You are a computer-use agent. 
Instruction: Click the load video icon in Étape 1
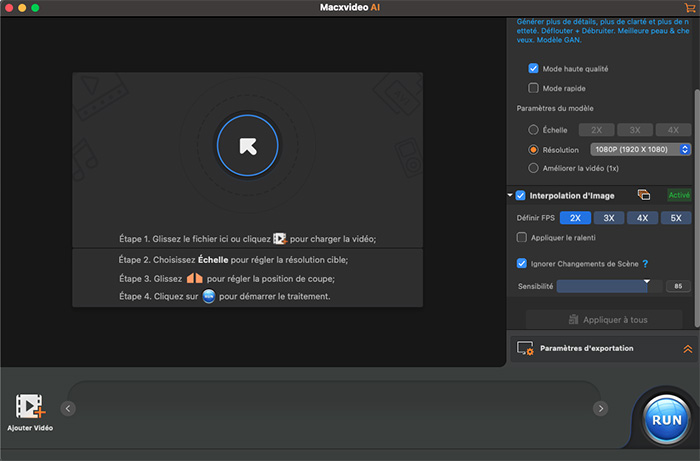click(x=280, y=239)
